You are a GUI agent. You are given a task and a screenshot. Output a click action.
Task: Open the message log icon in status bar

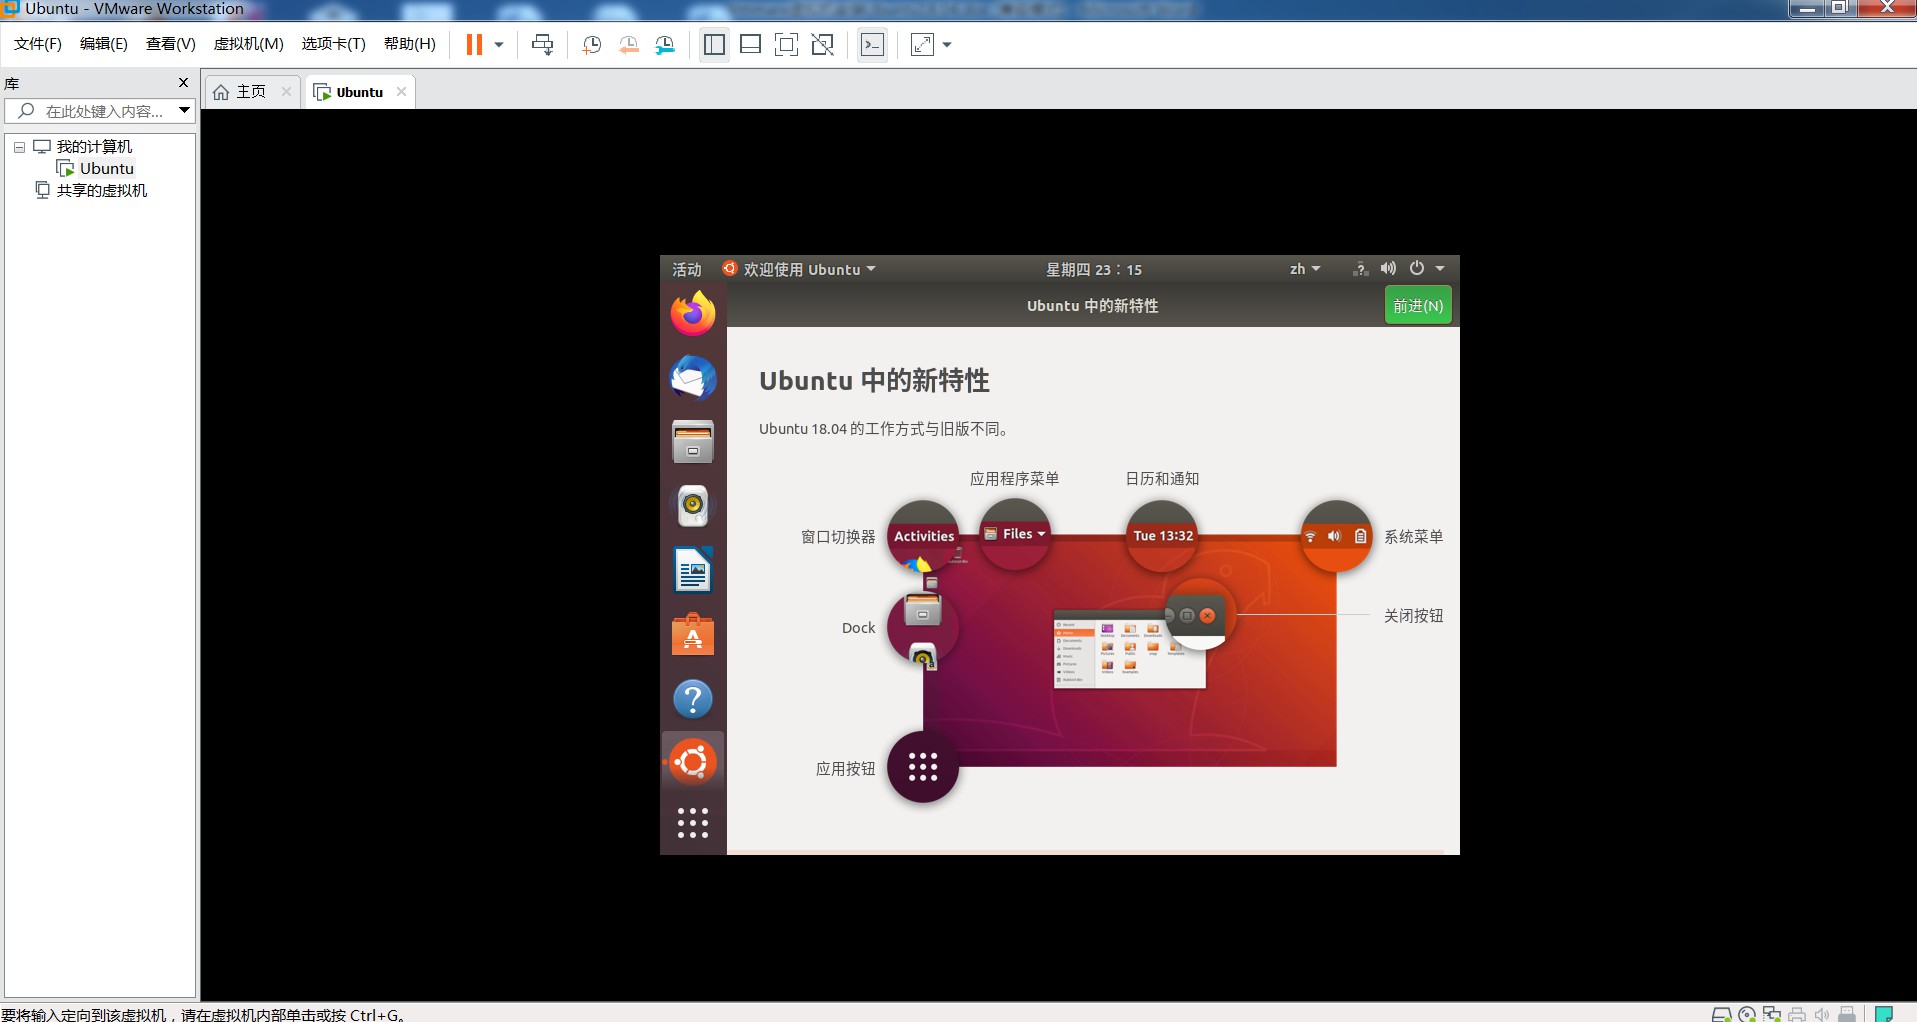1884,1014
